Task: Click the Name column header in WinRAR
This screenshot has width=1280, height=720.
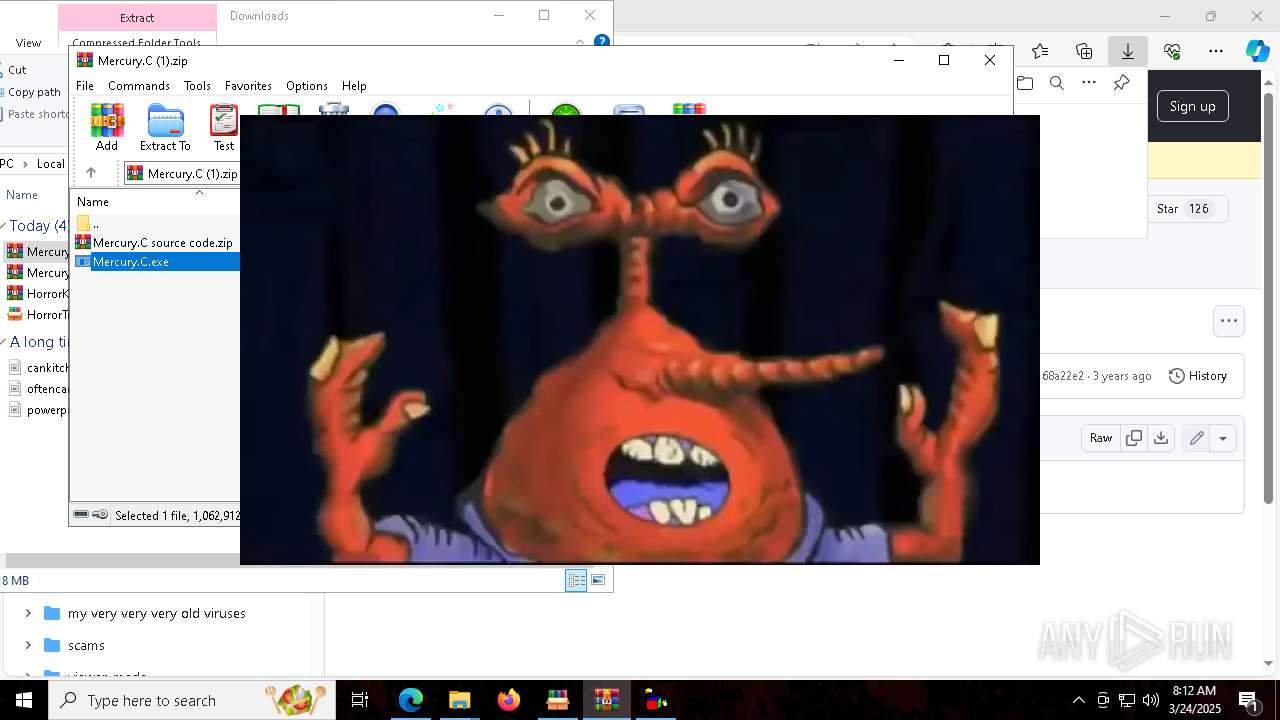Action: tap(93, 202)
